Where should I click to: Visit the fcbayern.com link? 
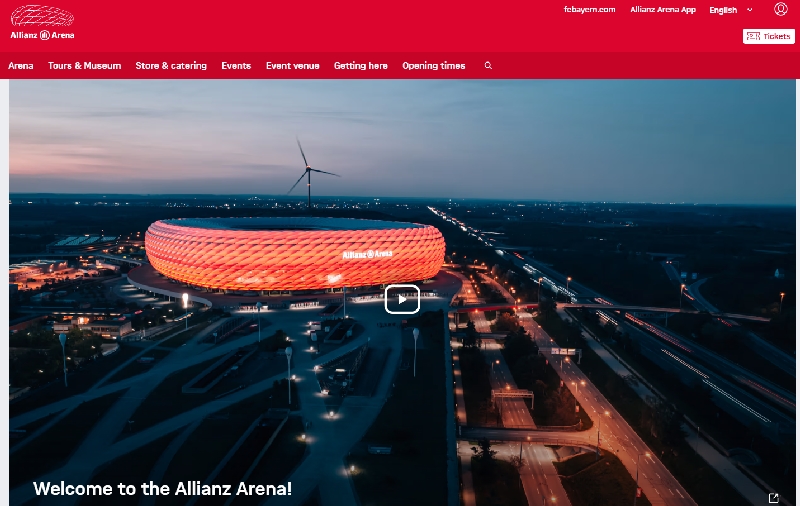click(x=589, y=9)
